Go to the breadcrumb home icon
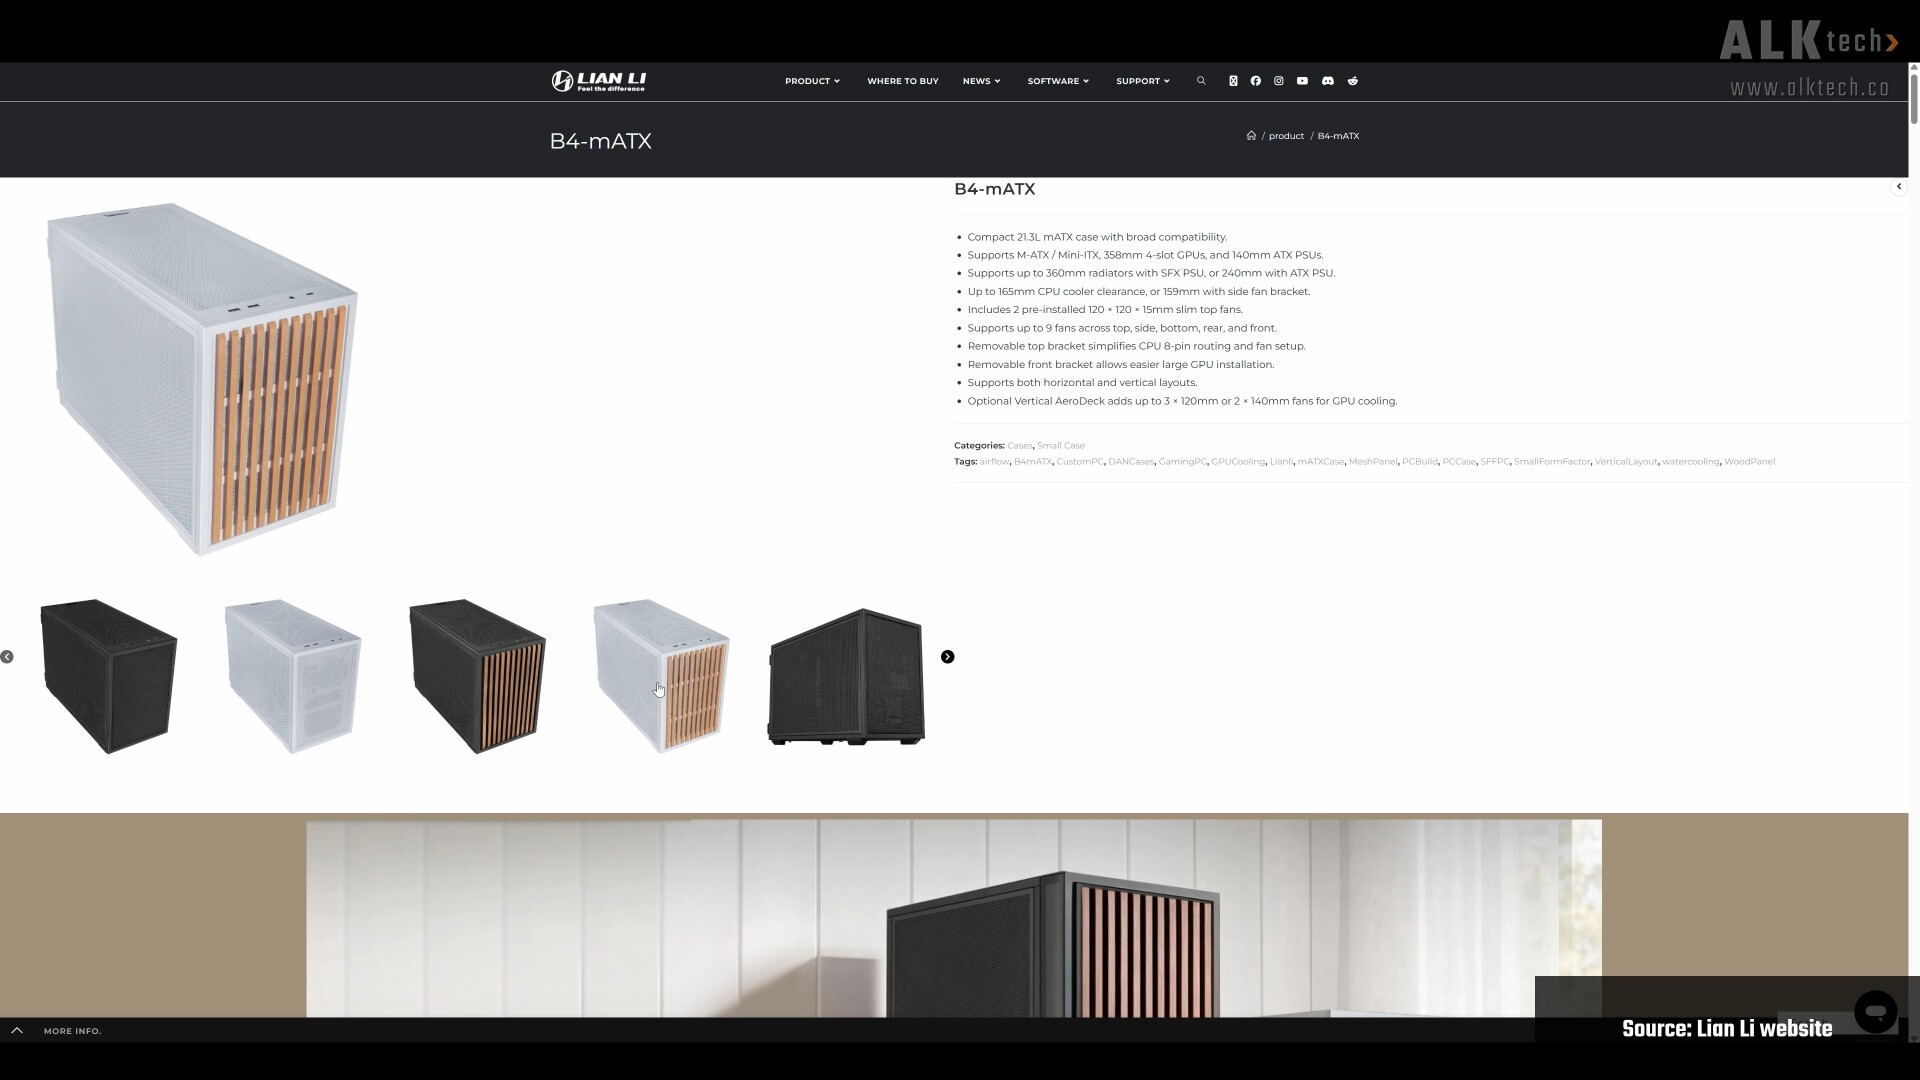This screenshot has width=1920, height=1080. 1251,136
